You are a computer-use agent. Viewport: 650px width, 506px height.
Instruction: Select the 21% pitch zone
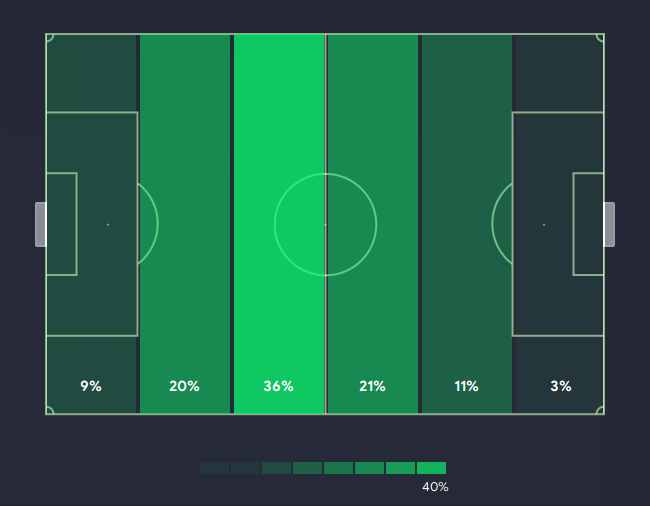click(373, 224)
